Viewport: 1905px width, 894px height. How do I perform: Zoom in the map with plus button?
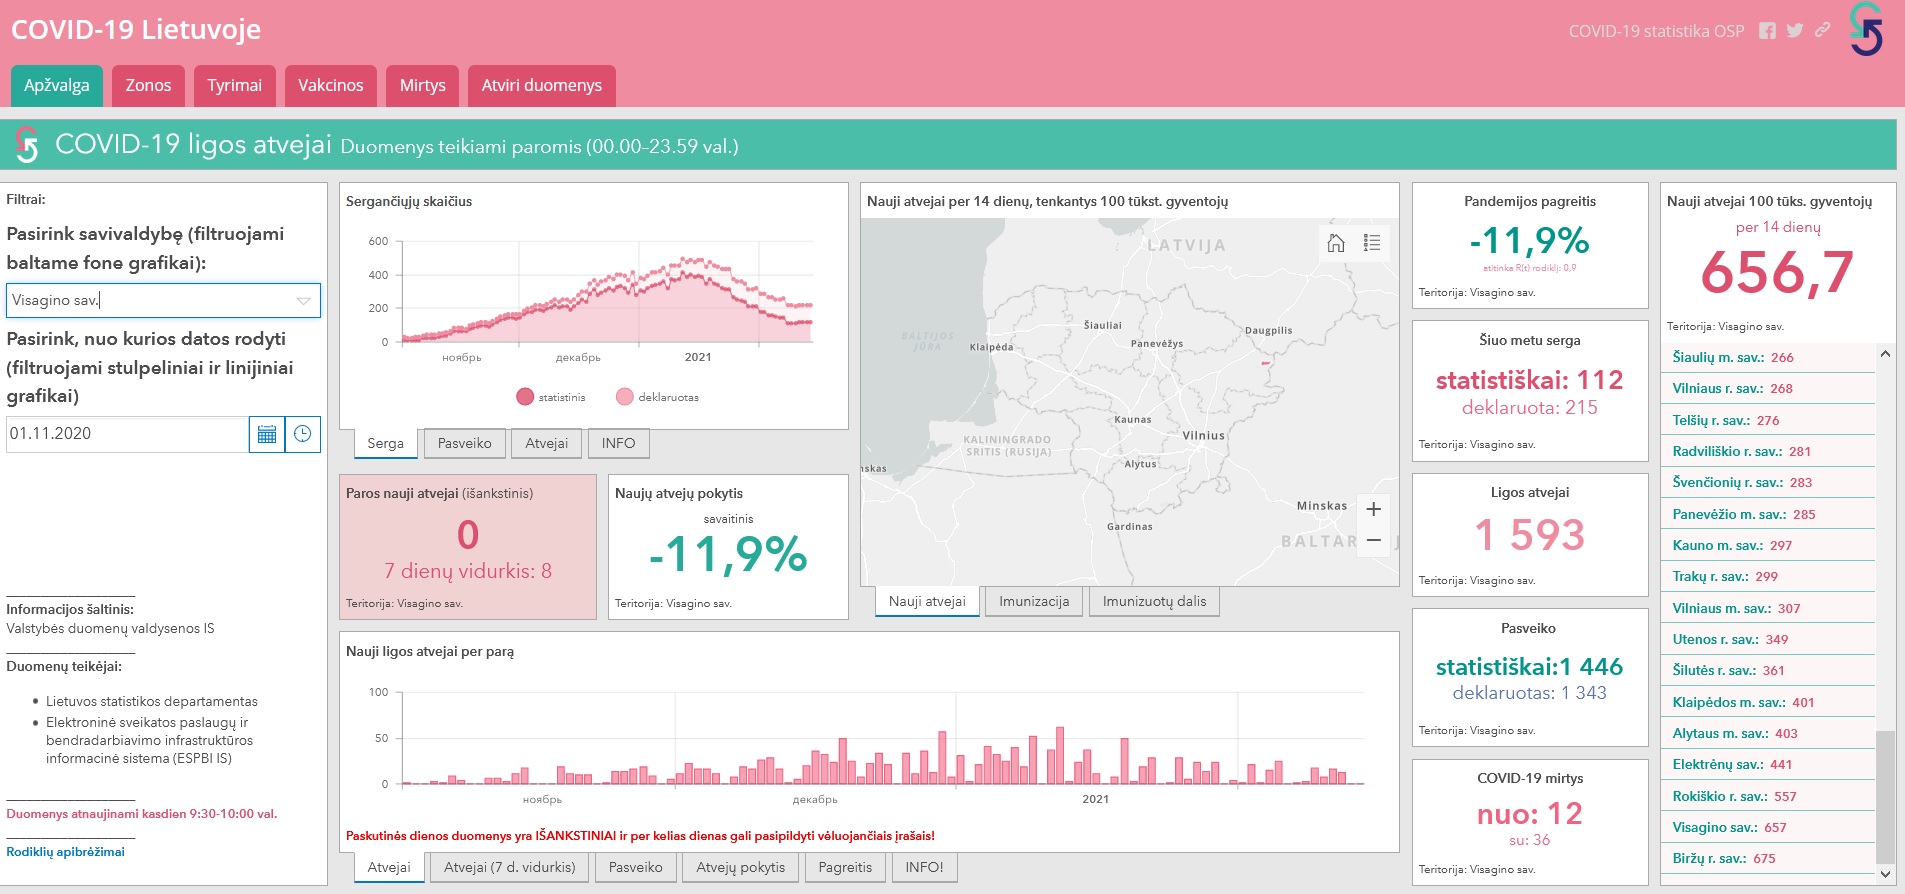[x=1374, y=509]
